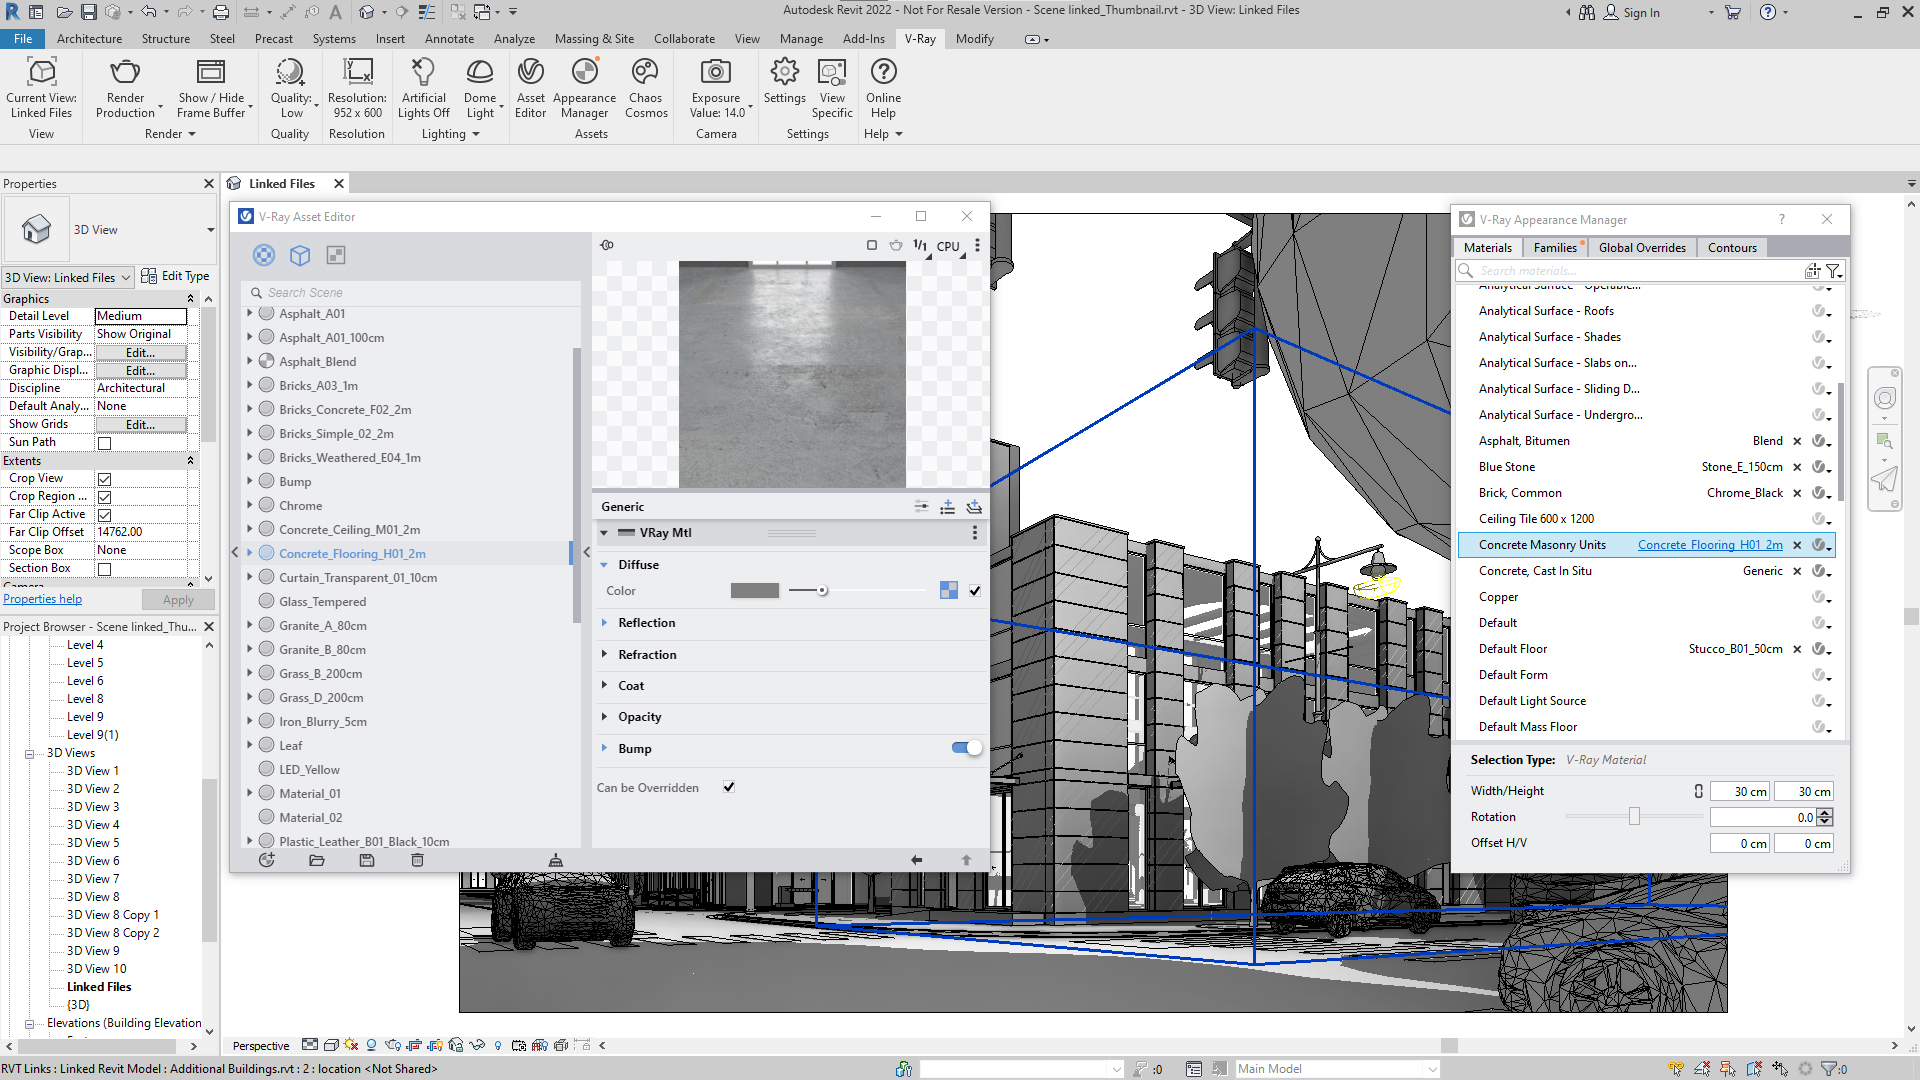Open Chaos Cosmos browser
This screenshot has height=1080, width=1920.
645,73
